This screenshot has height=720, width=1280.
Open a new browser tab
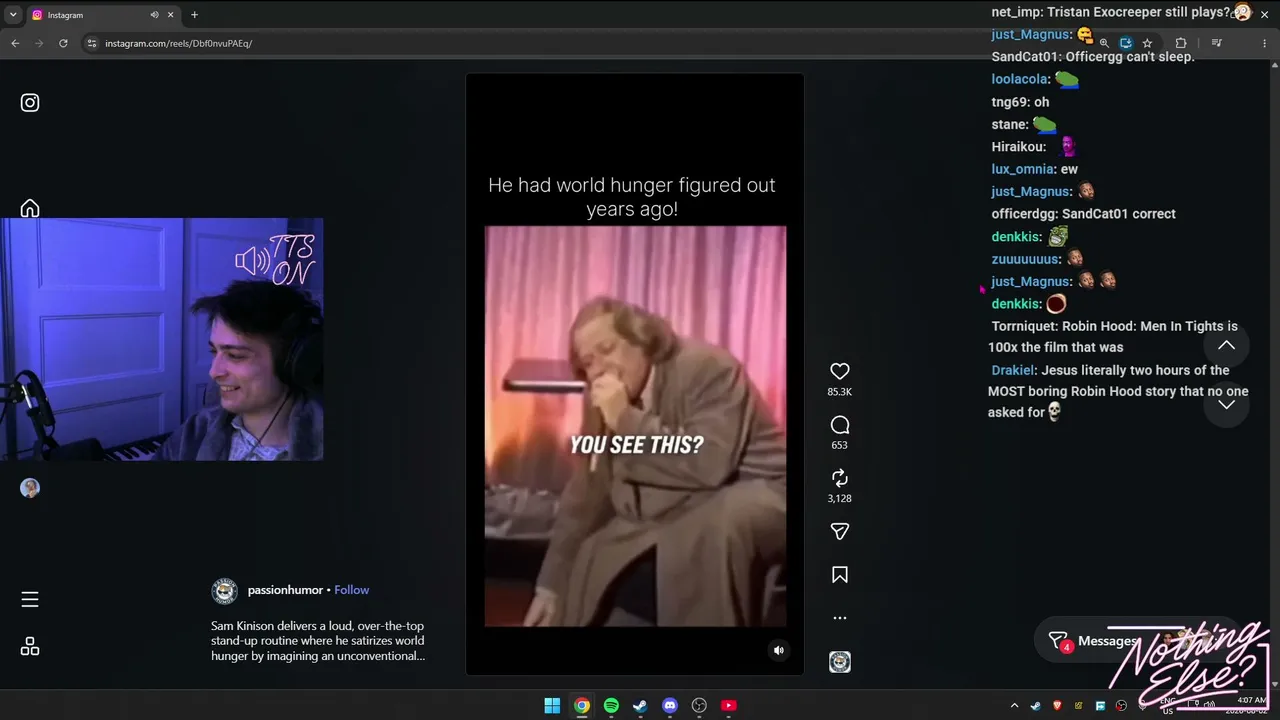tap(194, 15)
